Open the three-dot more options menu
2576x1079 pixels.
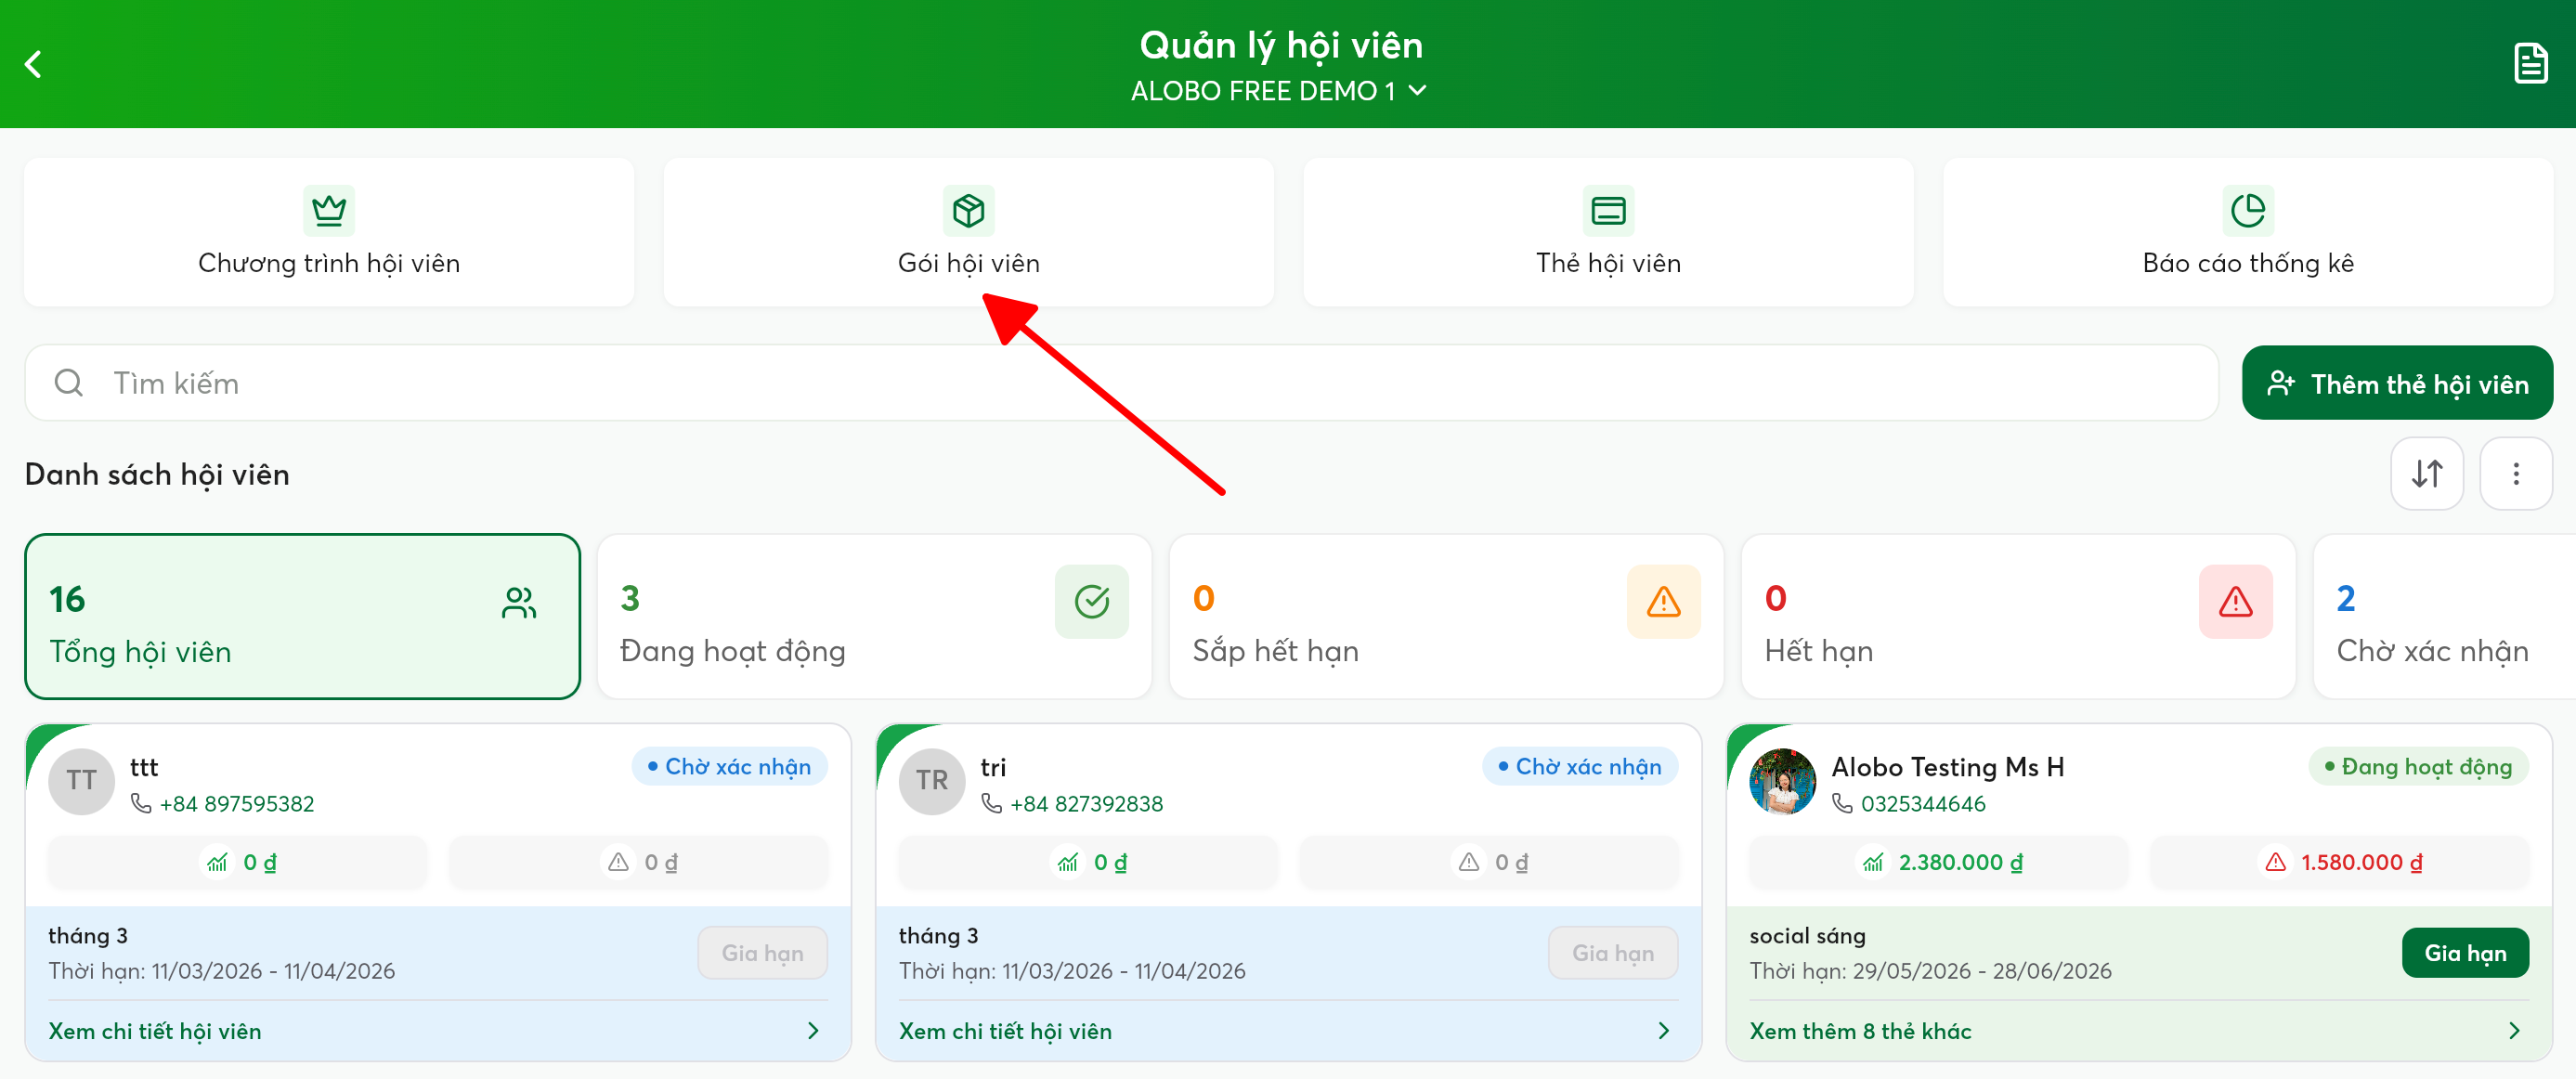click(x=2516, y=473)
